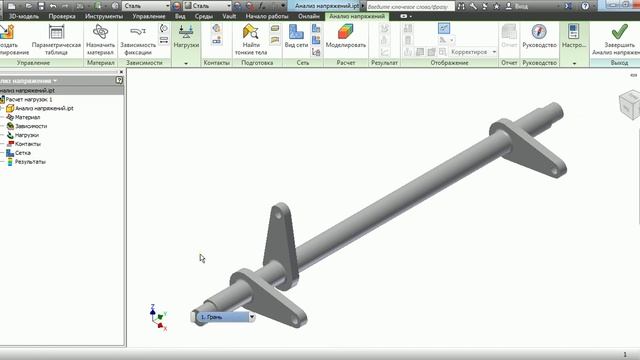Open mesh settings icon in Сеть panel
This screenshot has width=640, height=360.
coord(316,28)
